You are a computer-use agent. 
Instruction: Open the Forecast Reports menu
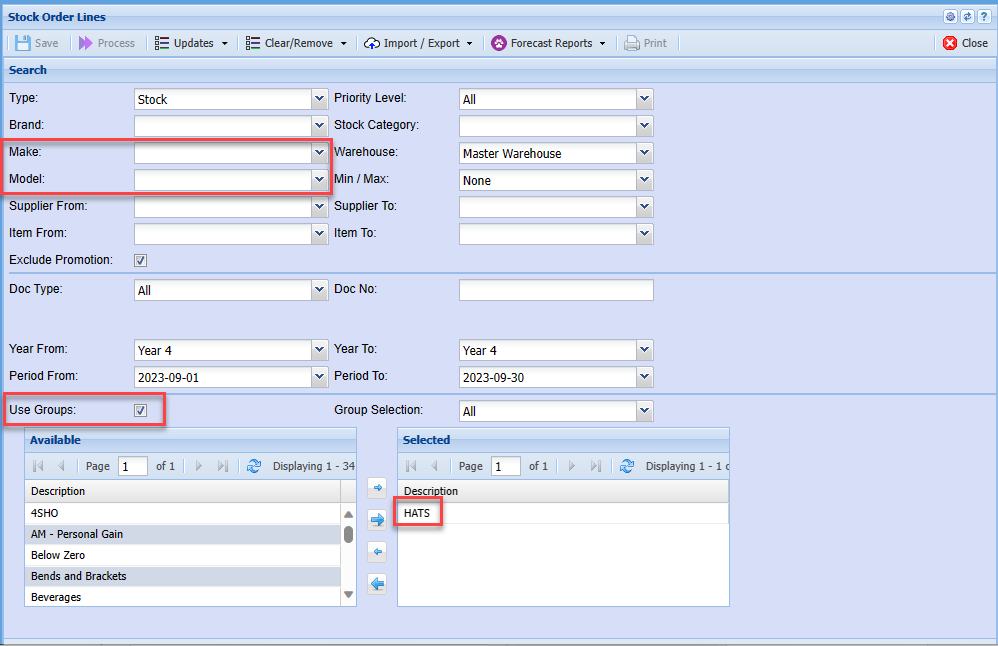pos(549,43)
